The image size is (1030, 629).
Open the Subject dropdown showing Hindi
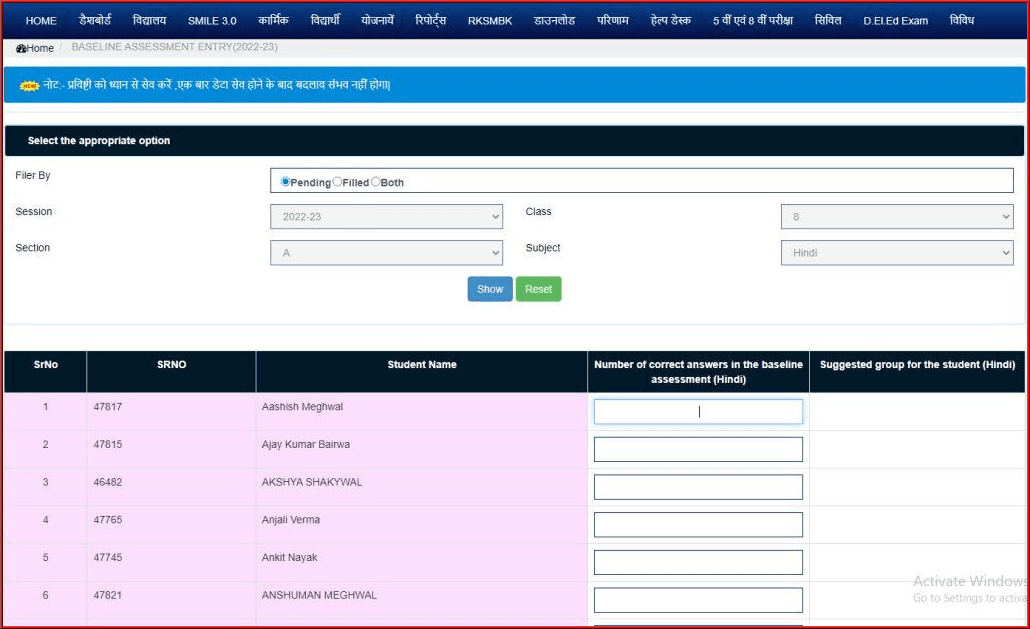(x=897, y=253)
